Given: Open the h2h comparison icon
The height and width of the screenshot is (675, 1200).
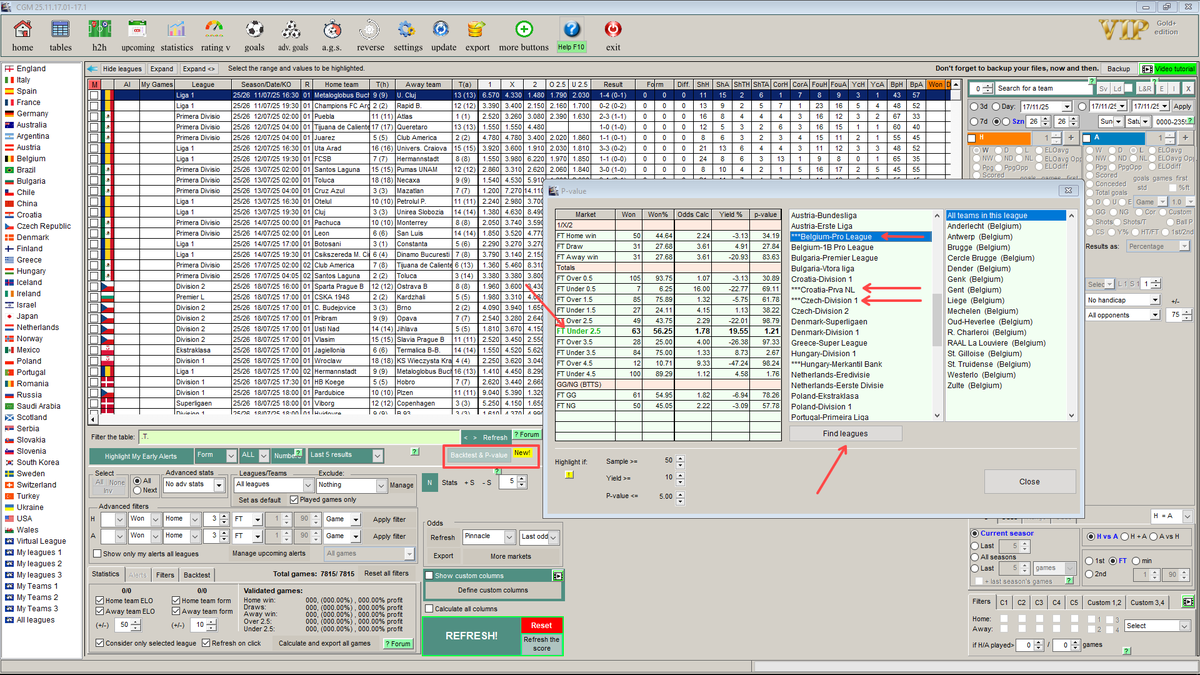Looking at the screenshot, I should (x=99, y=30).
